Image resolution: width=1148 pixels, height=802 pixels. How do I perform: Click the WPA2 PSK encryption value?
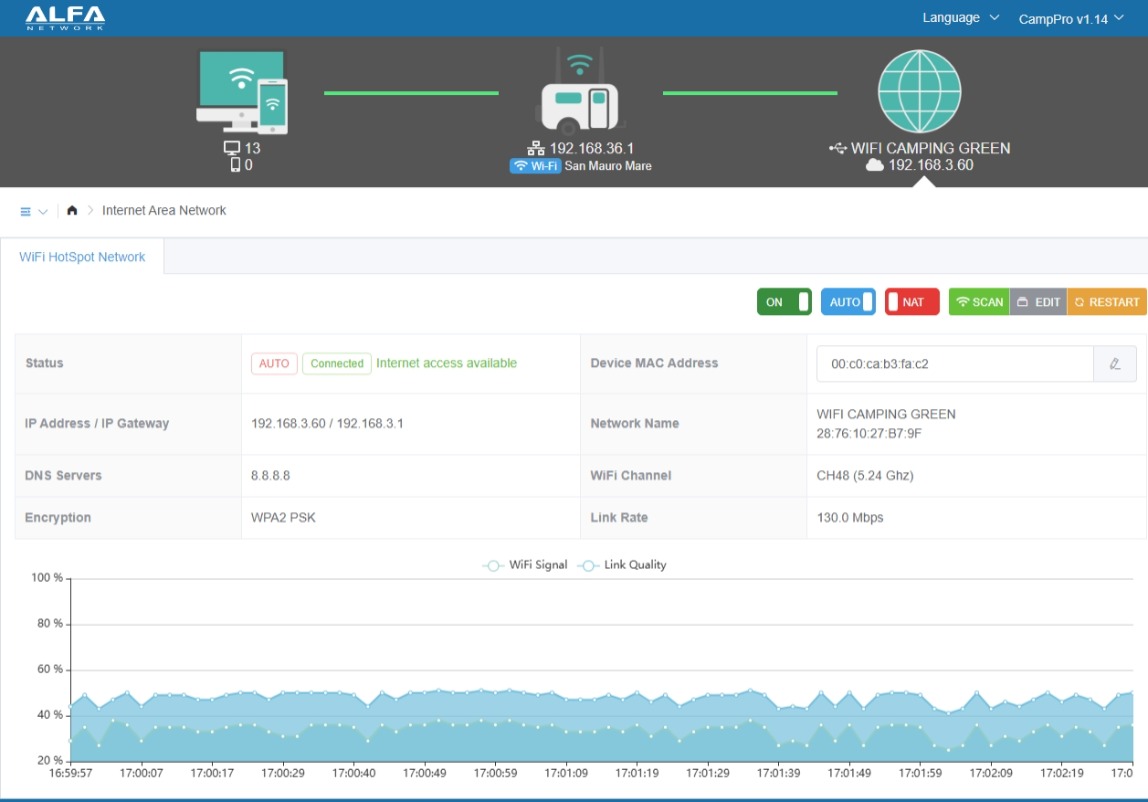point(283,518)
